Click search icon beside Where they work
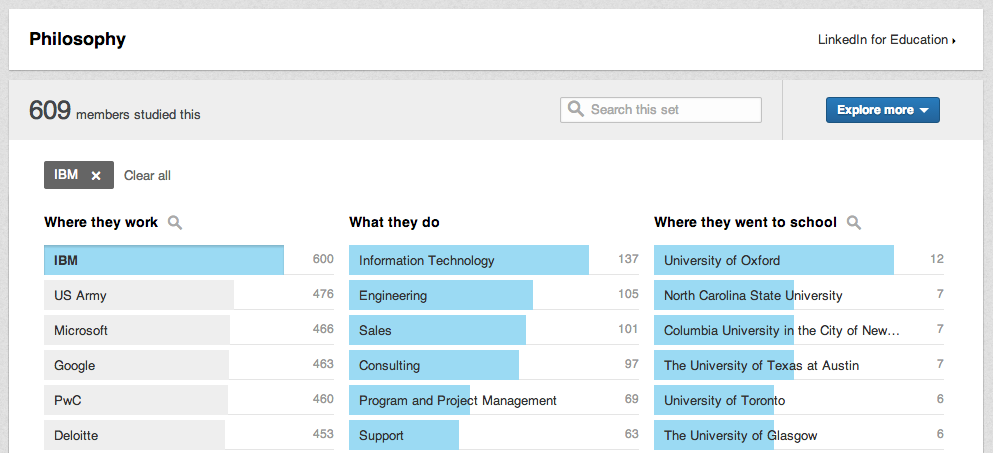993x453 pixels. [175, 222]
